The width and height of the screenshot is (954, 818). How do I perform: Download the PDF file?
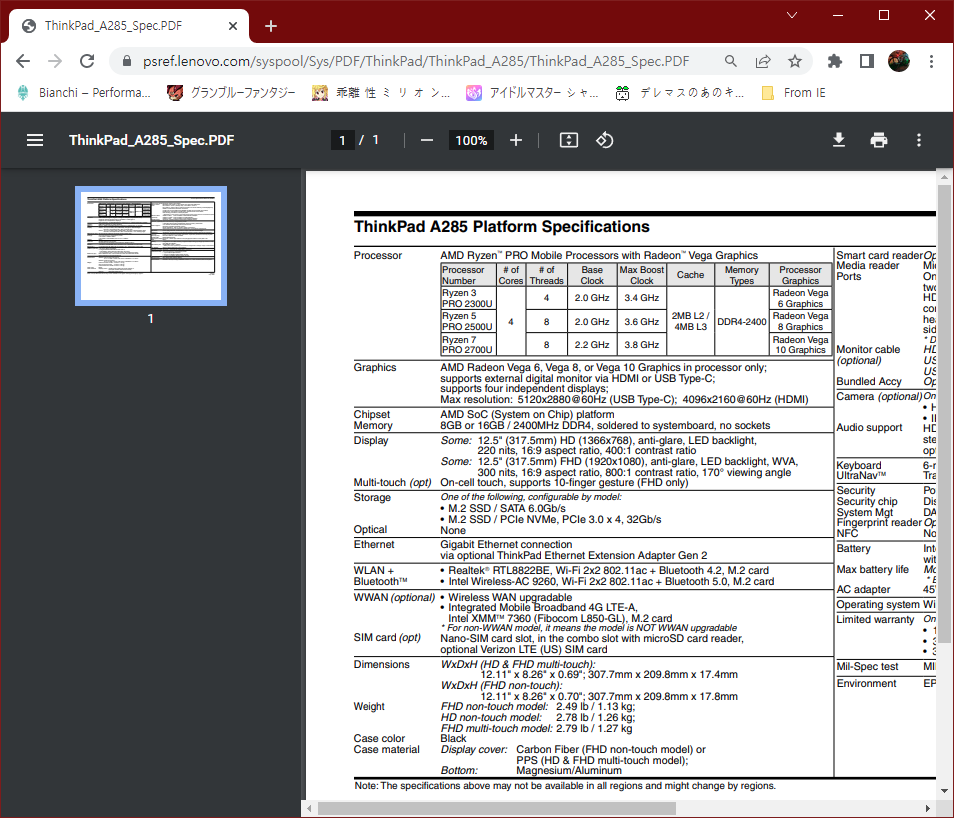coord(838,140)
